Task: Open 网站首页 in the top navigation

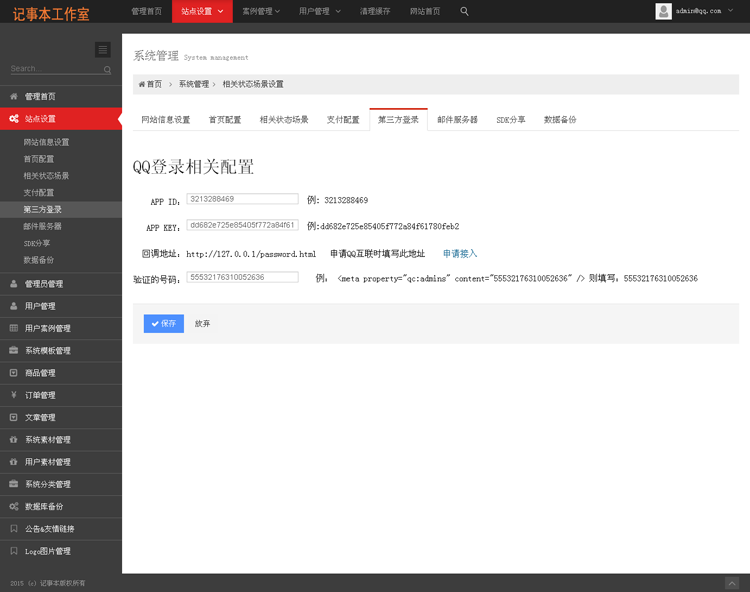Action: tap(425, 11)
